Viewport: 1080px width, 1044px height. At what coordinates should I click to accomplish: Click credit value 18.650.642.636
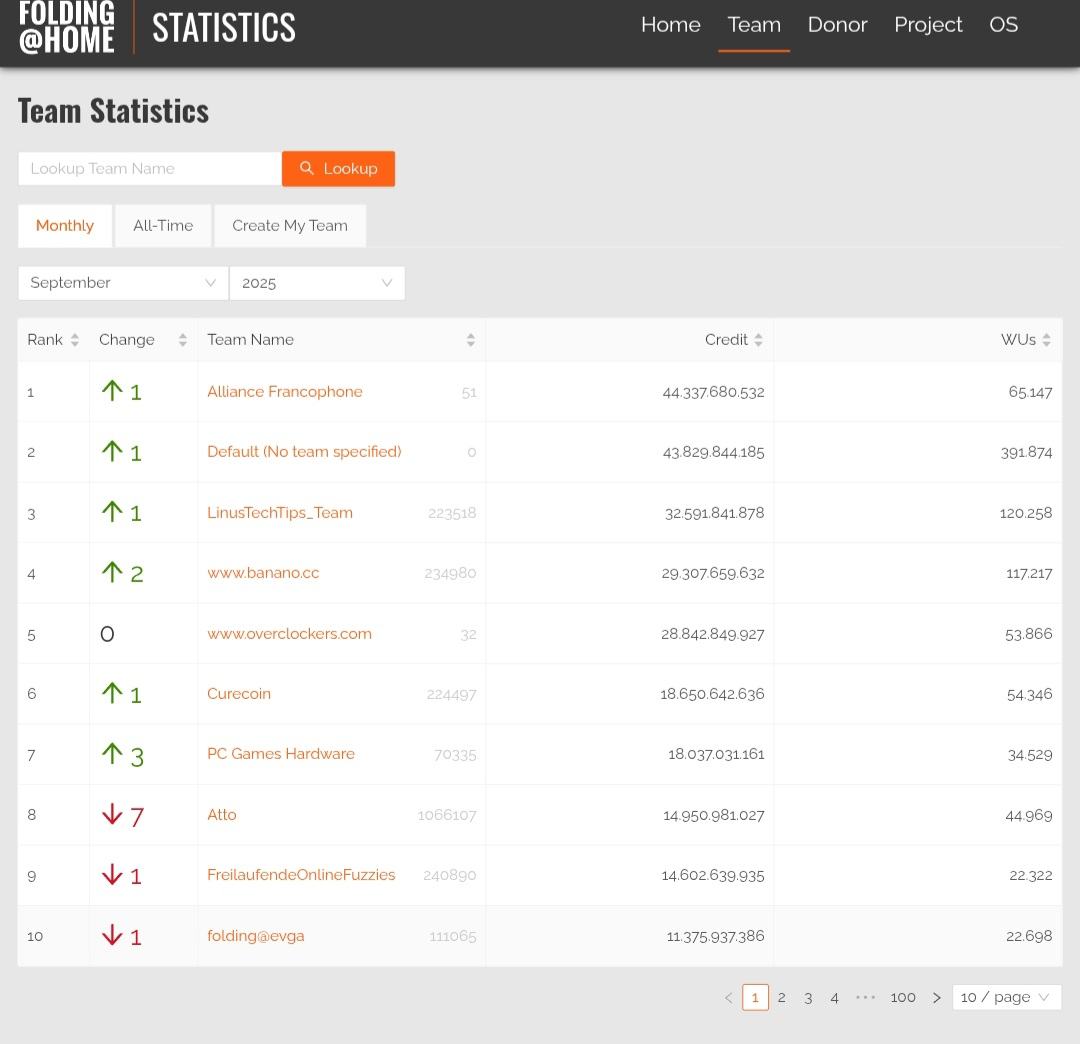pos(712,694)
